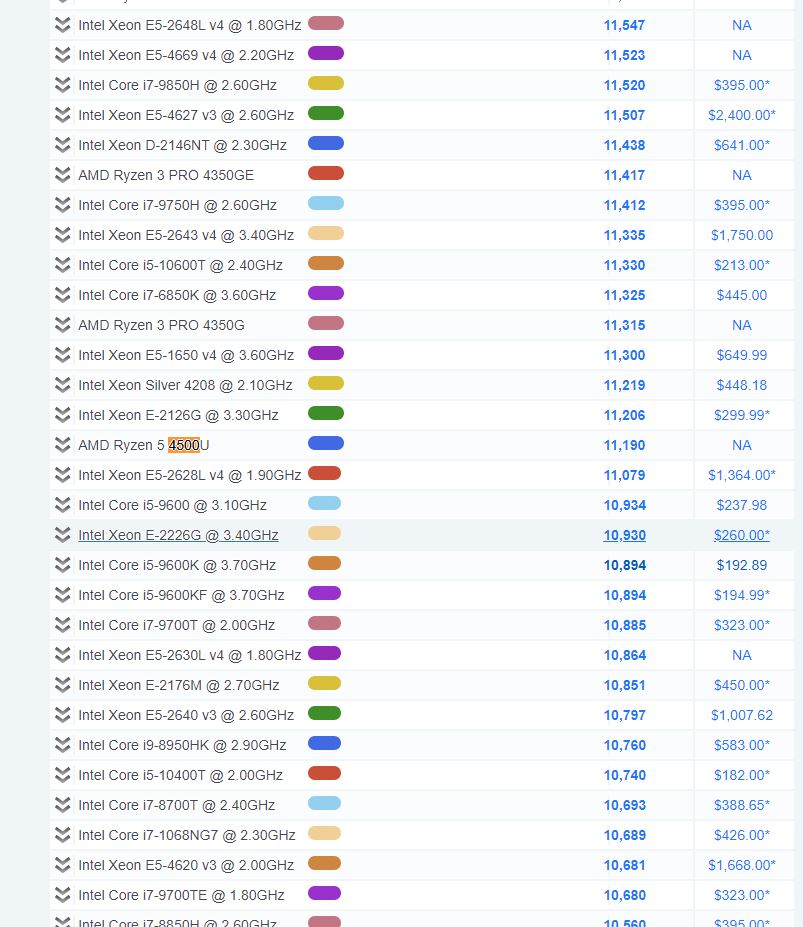Click yellow swatch beside Core i7-9850H
Viewport: 803px width, 927px height.
click(x=326, y=83)
